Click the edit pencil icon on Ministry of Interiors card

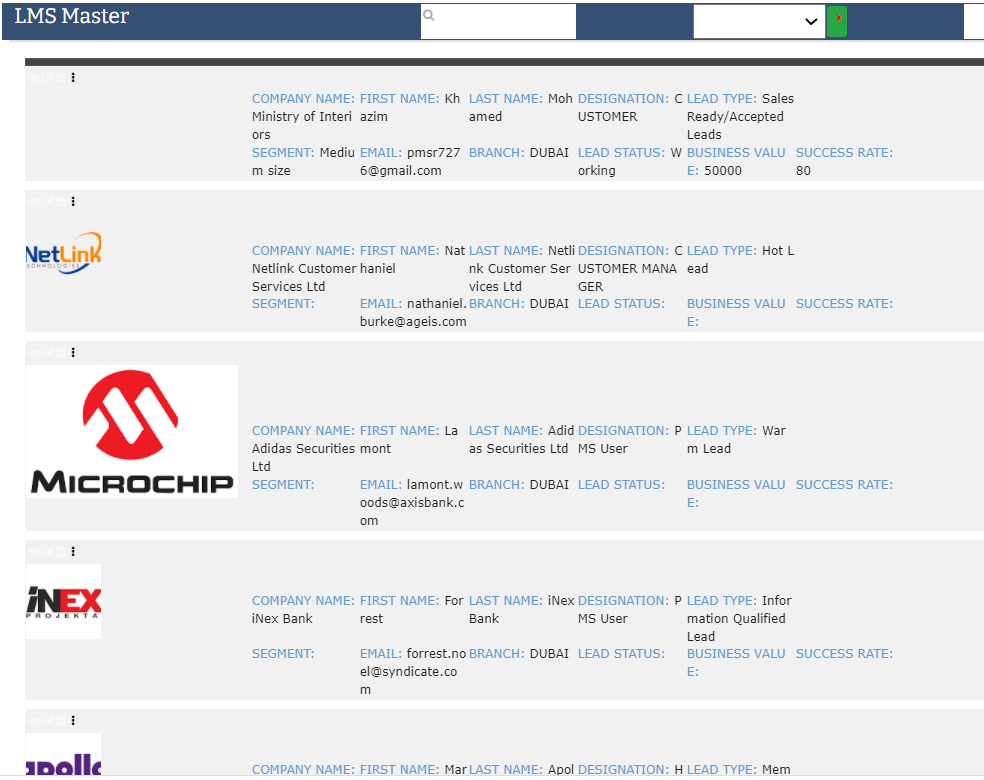click(46, 77)
